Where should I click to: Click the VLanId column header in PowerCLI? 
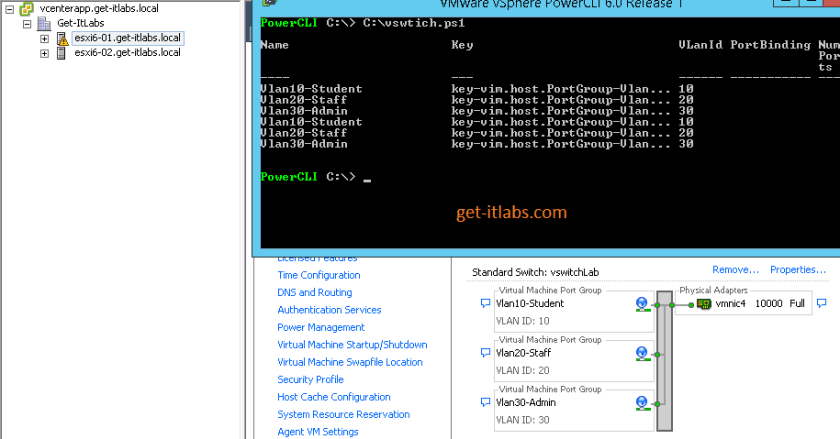[x=700, y=45]
